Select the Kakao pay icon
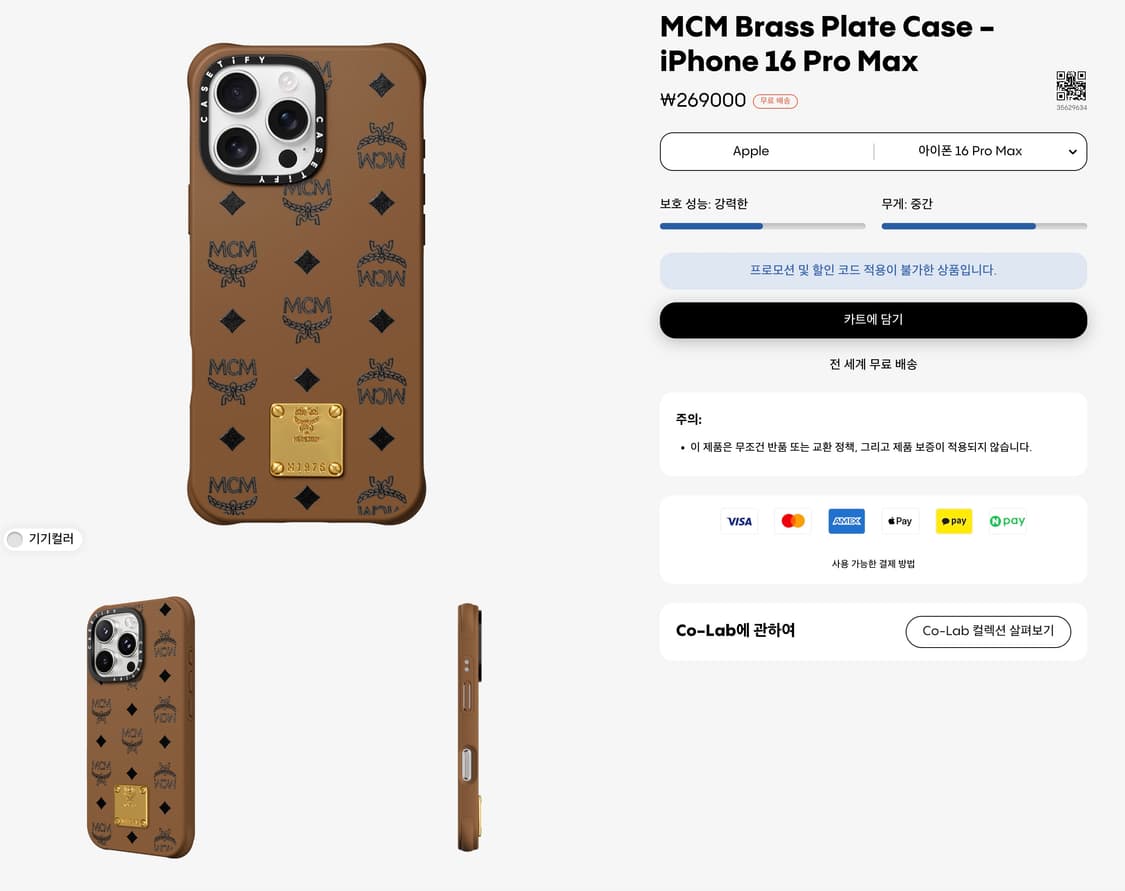Screen dimensions: 1125x891 954,521
